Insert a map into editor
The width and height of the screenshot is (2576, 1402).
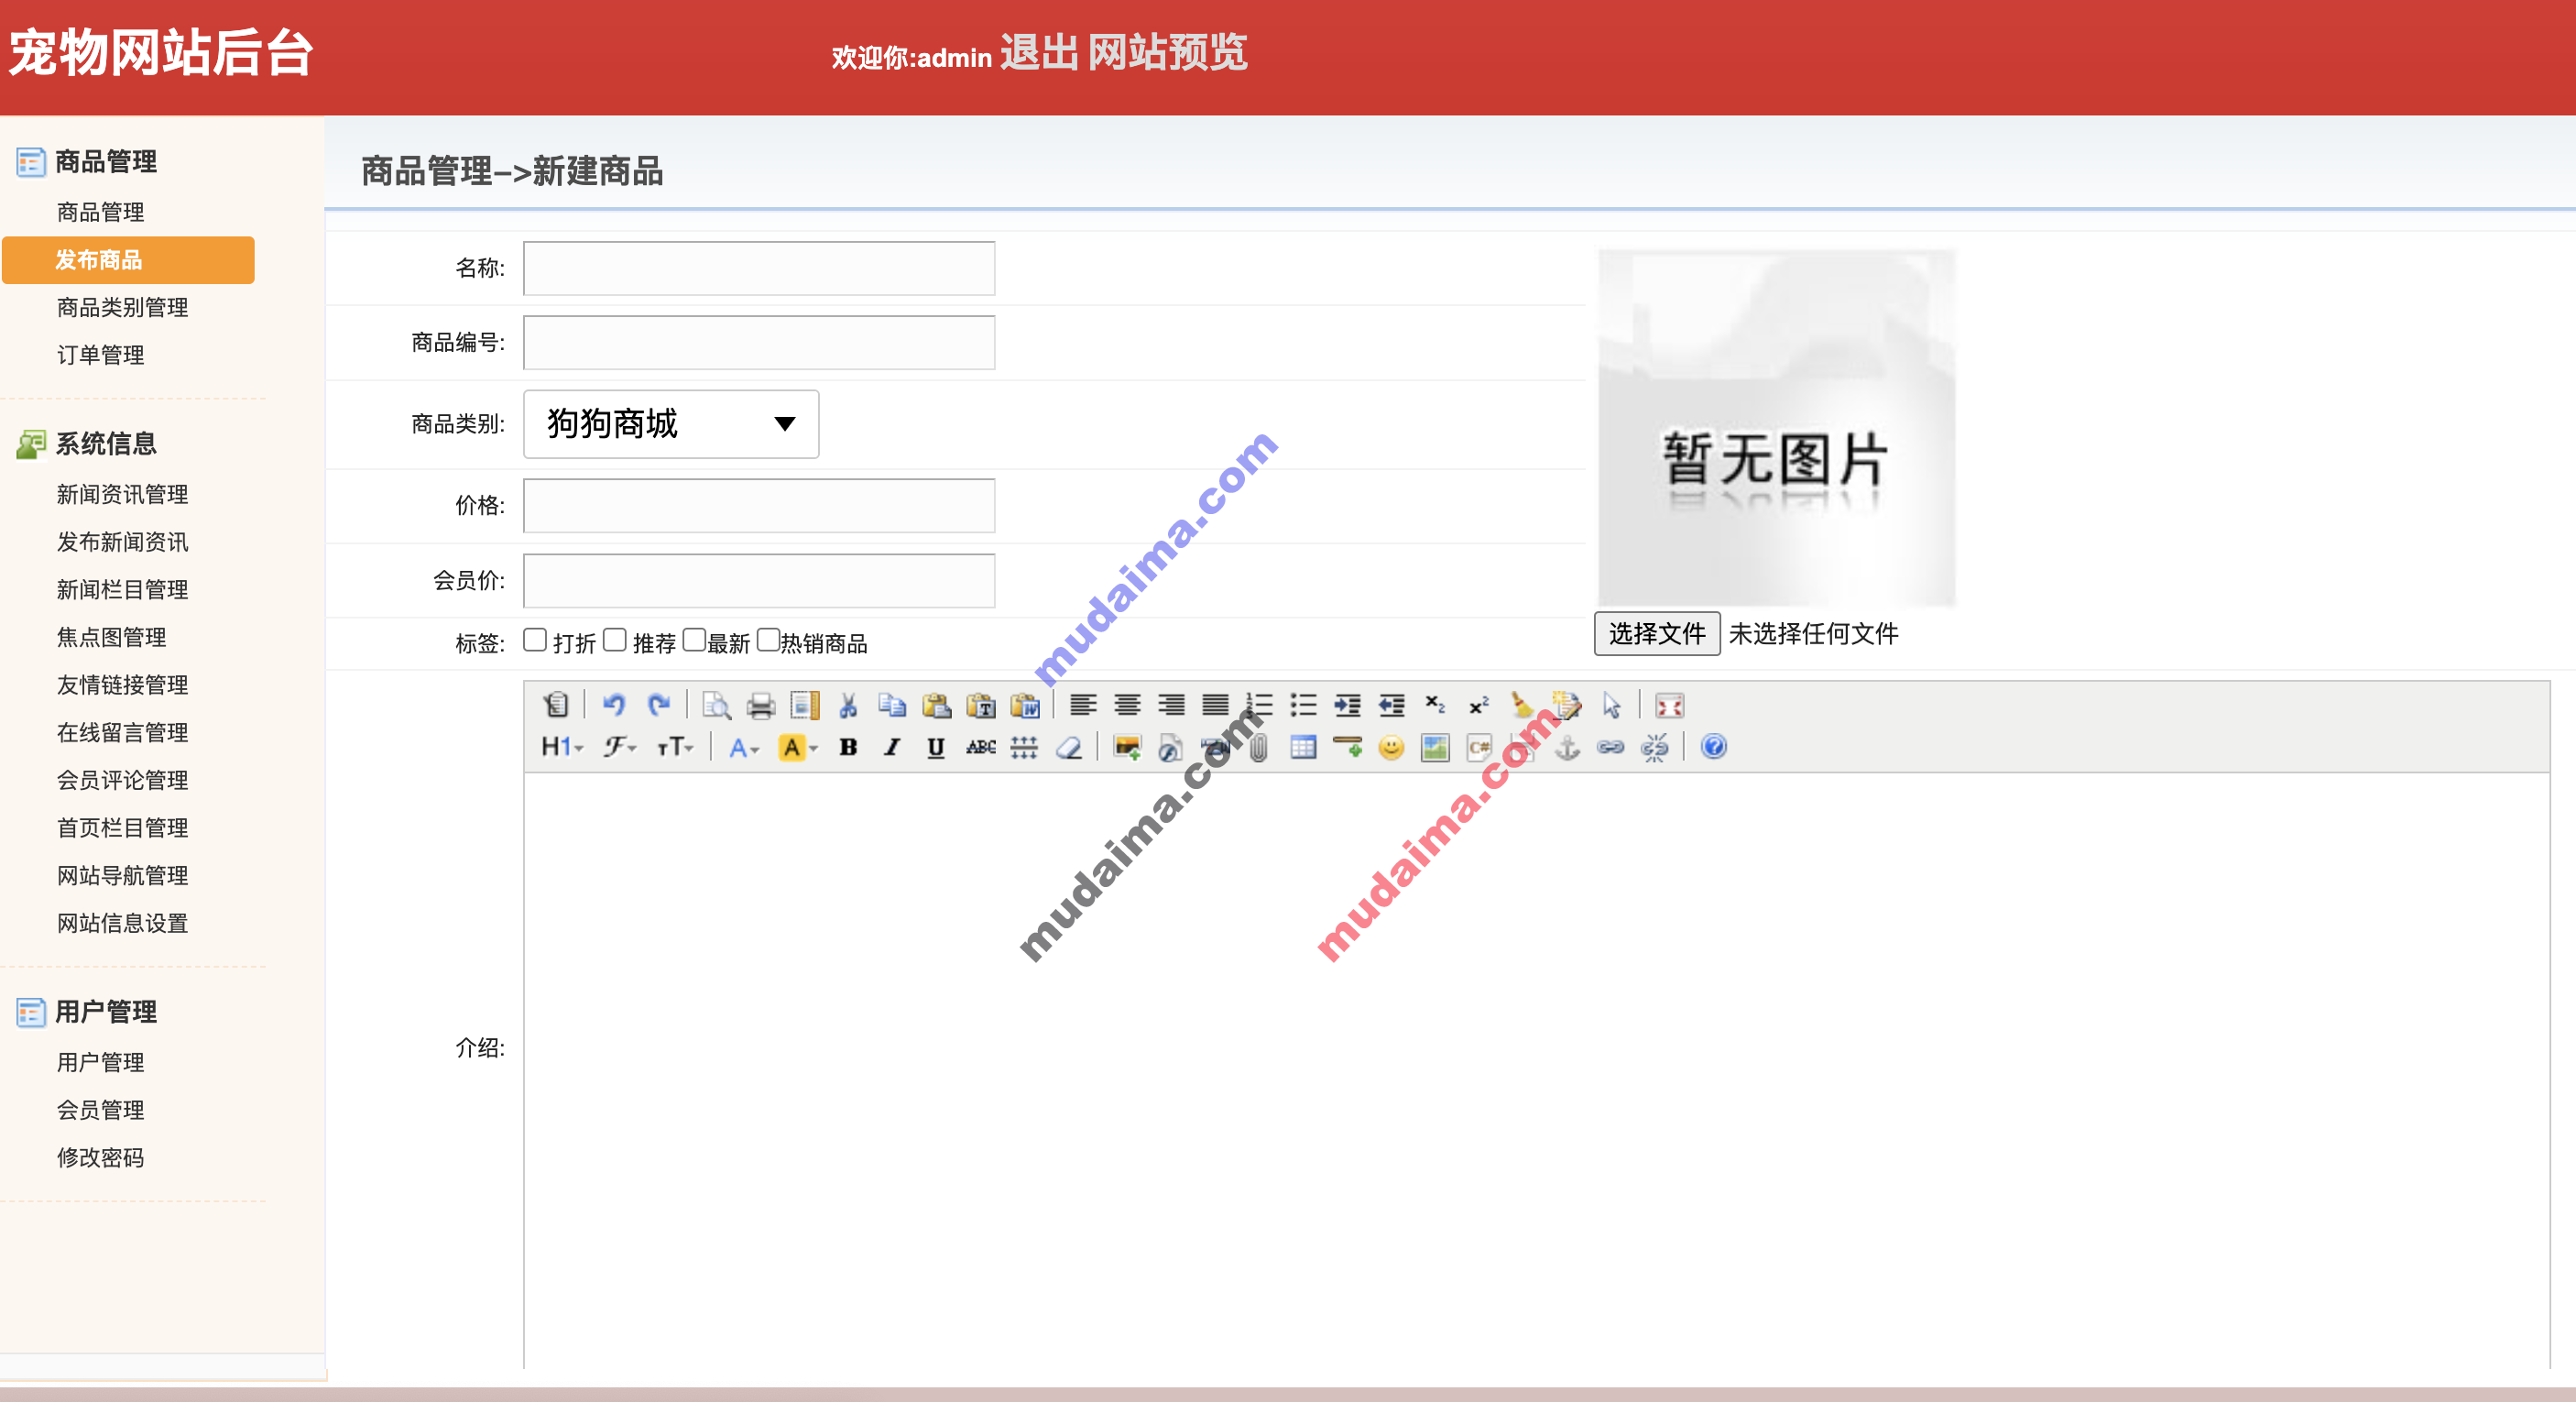point(1435,747)
